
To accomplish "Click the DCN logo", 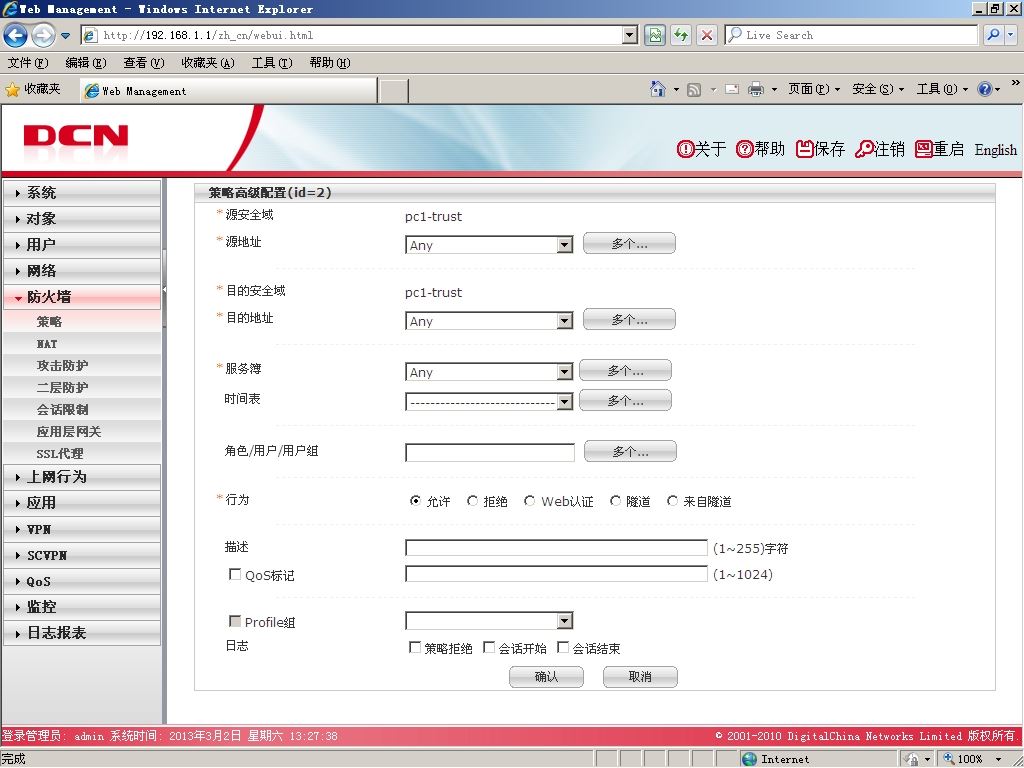I will coord(76,136).
